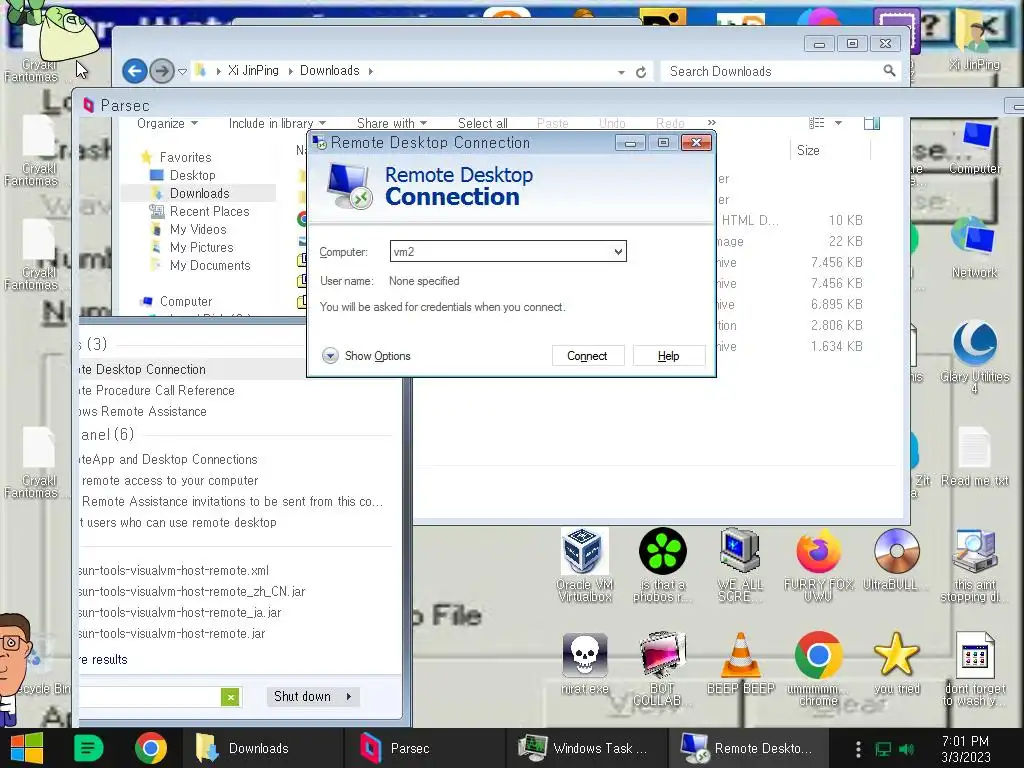This screenshot has height=768, width=1024.
Task: Open FURRY FOX UWU Firefox icon
Action: coord(818,565)
